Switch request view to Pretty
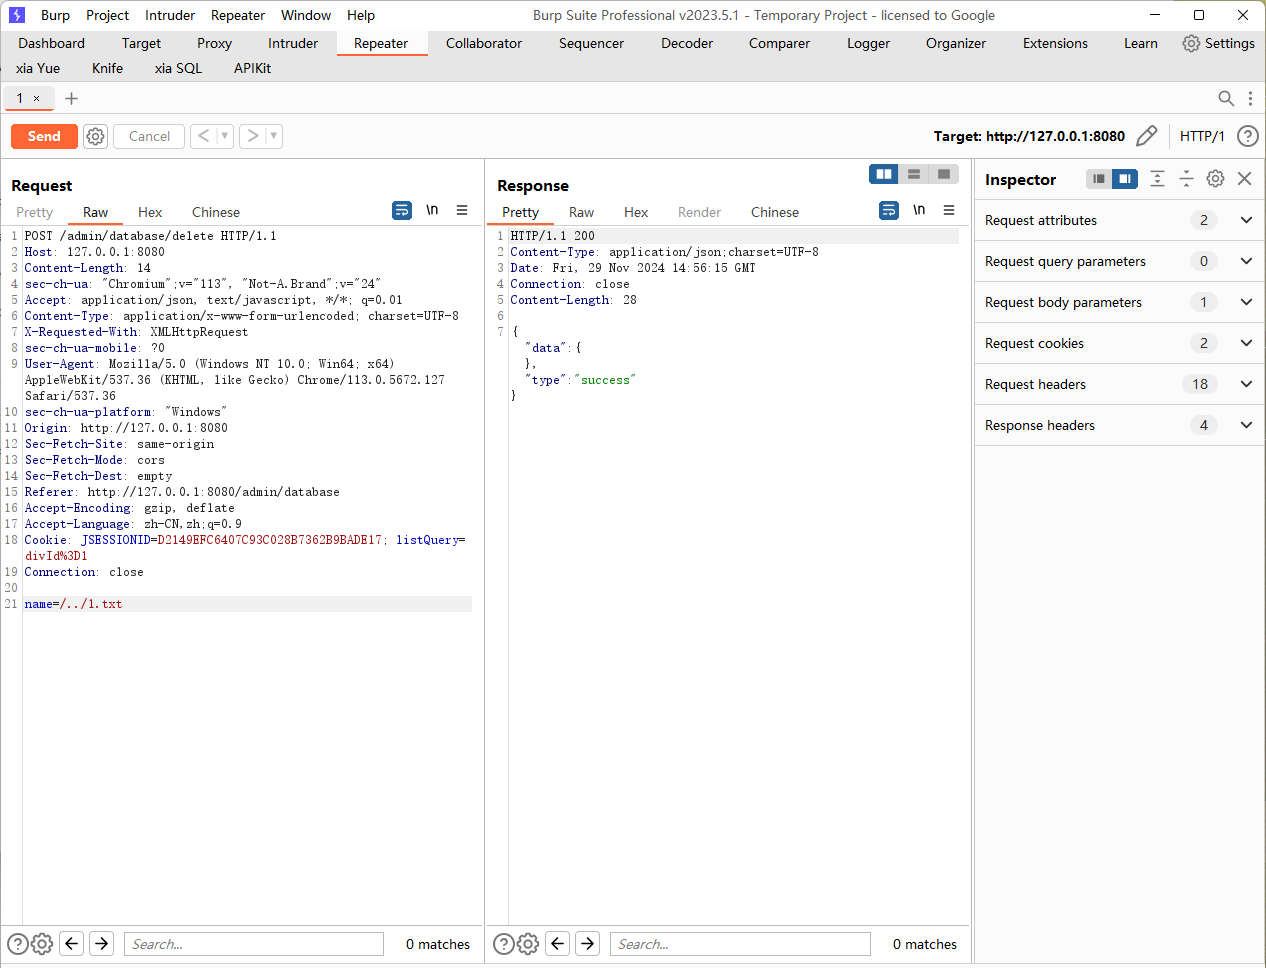Viewport: 1266px width, 968px height. pyautogui.click(x=34, y=212)
